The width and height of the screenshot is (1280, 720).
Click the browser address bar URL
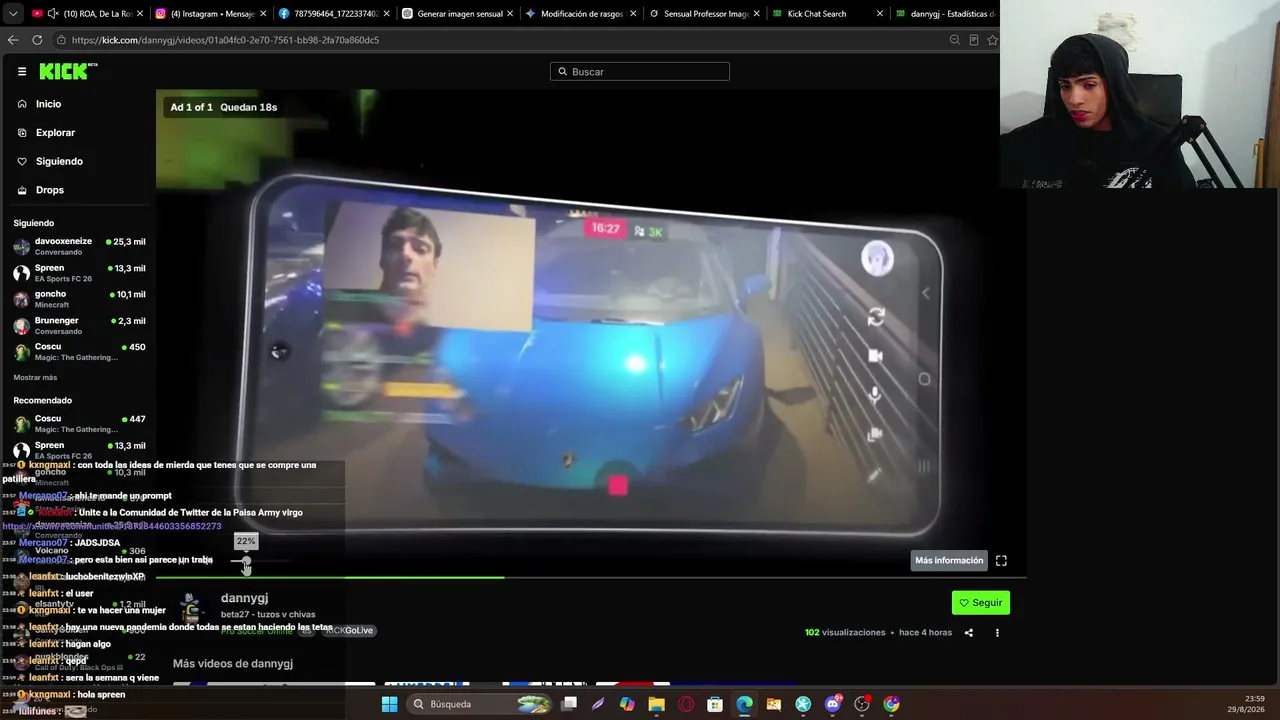tap(225, 40)
